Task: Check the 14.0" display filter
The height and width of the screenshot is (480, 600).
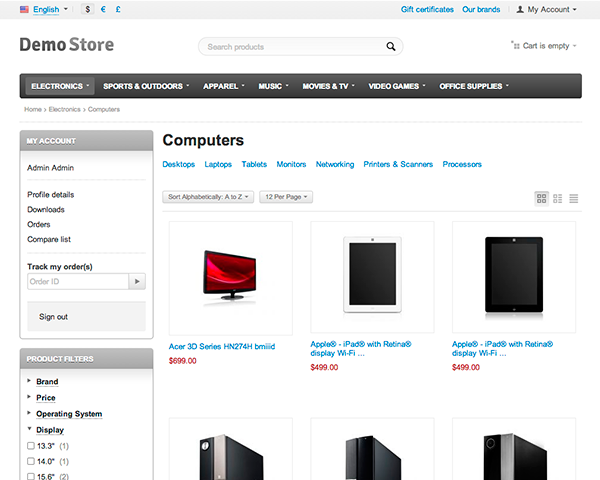Action: (x=31, y=461)
